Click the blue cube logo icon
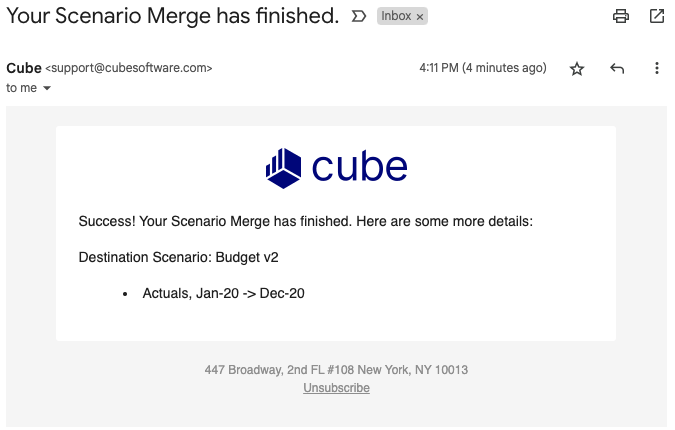Screen dimensions: 675x430 283,168
